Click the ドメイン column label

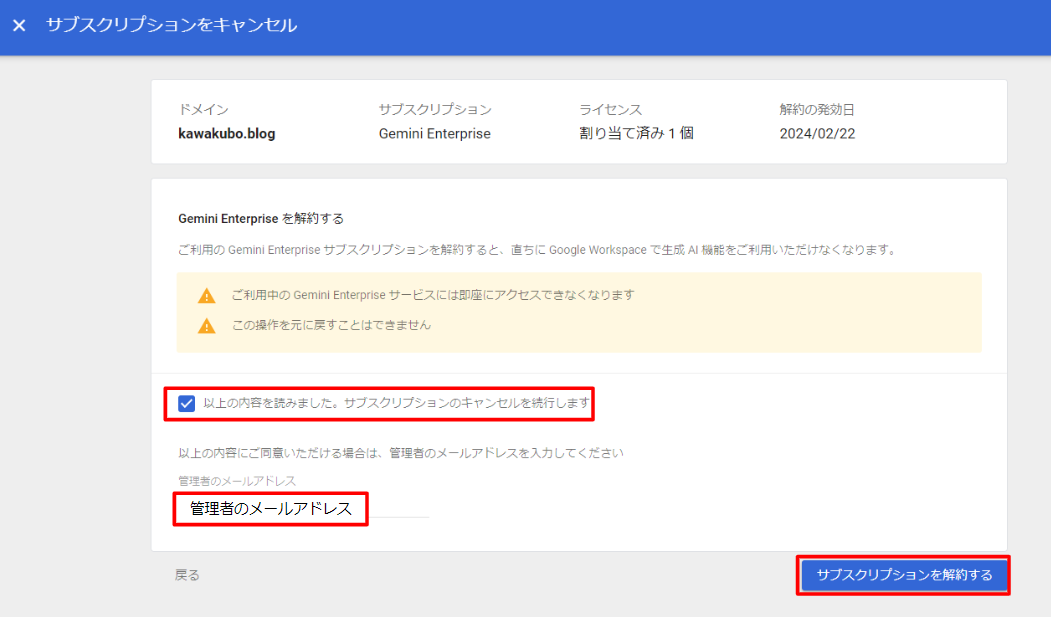(x=203, y=109)
